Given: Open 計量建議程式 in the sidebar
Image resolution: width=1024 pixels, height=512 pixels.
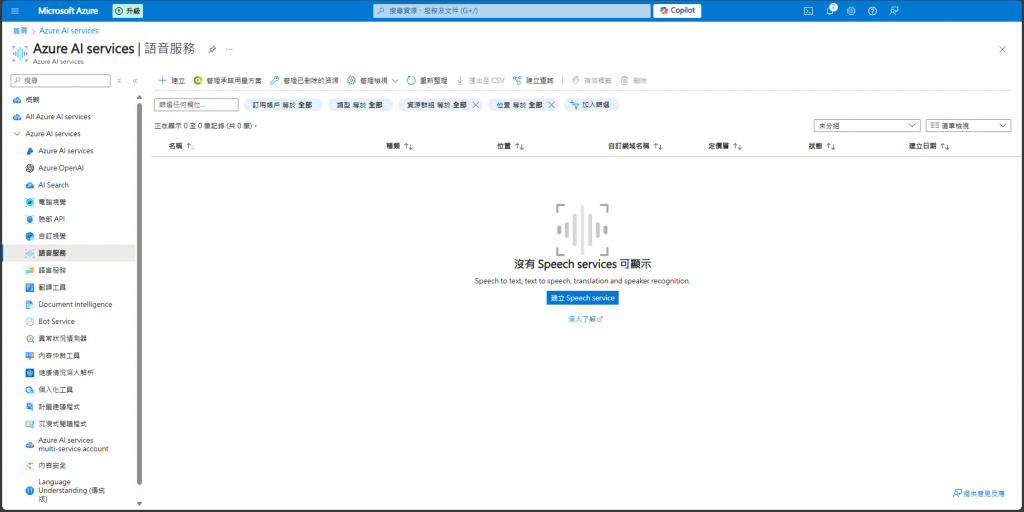Looking at the screenshot, I should tap(59, 406).
